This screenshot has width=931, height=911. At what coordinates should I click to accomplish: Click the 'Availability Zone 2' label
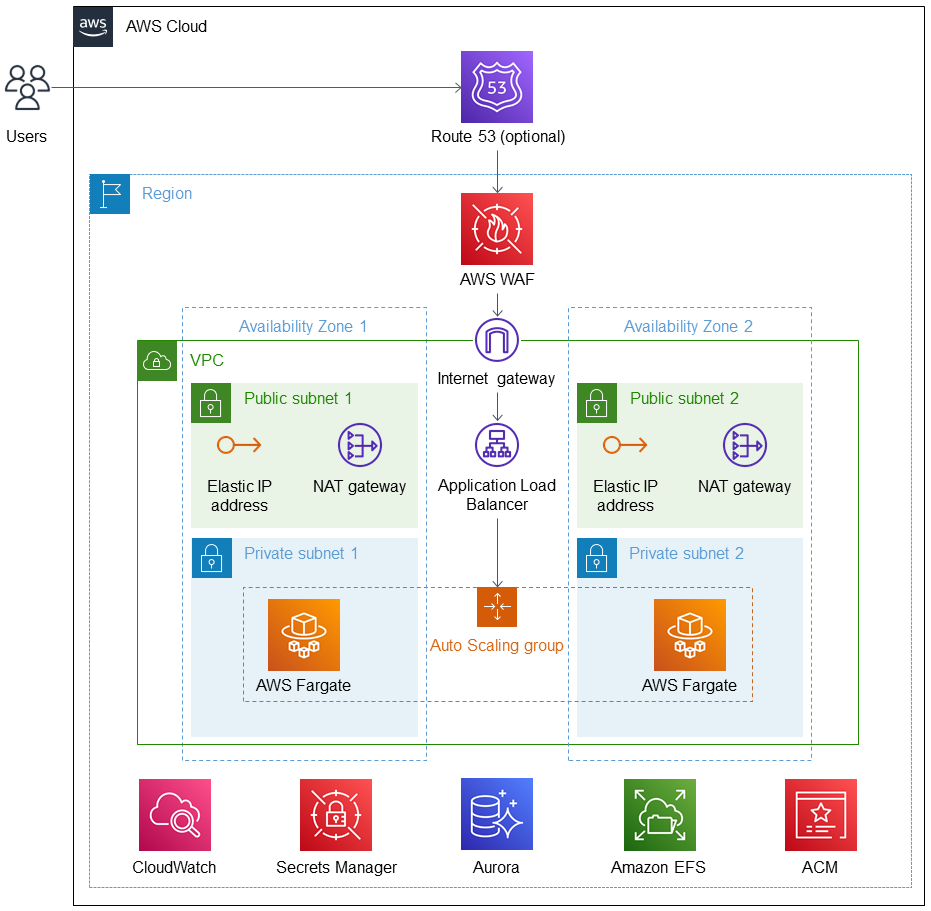[x=688, y=326]
